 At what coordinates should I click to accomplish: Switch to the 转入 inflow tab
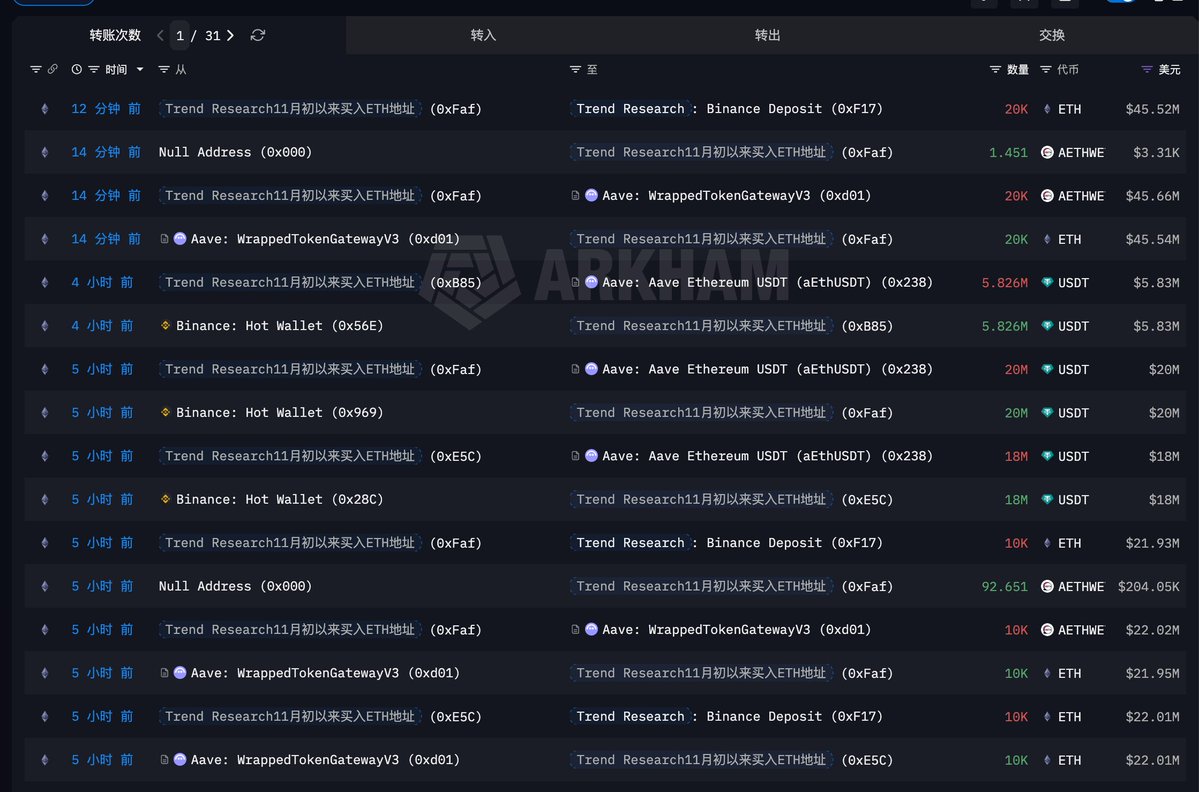483,35
